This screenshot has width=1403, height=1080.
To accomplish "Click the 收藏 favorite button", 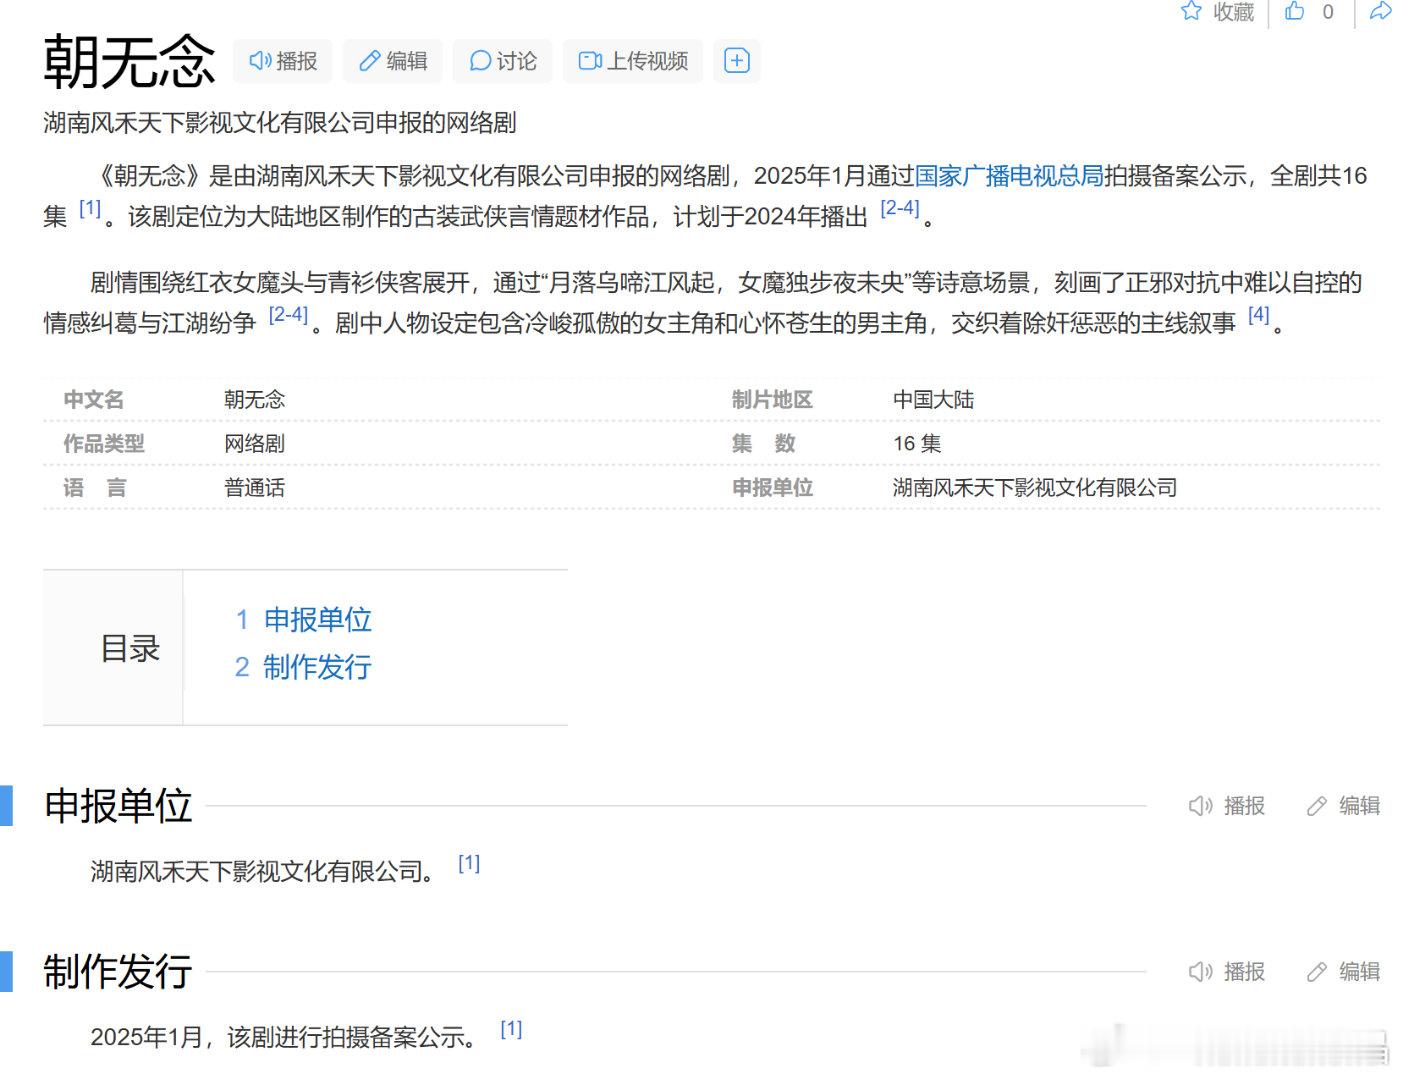I will [1222, 13].
